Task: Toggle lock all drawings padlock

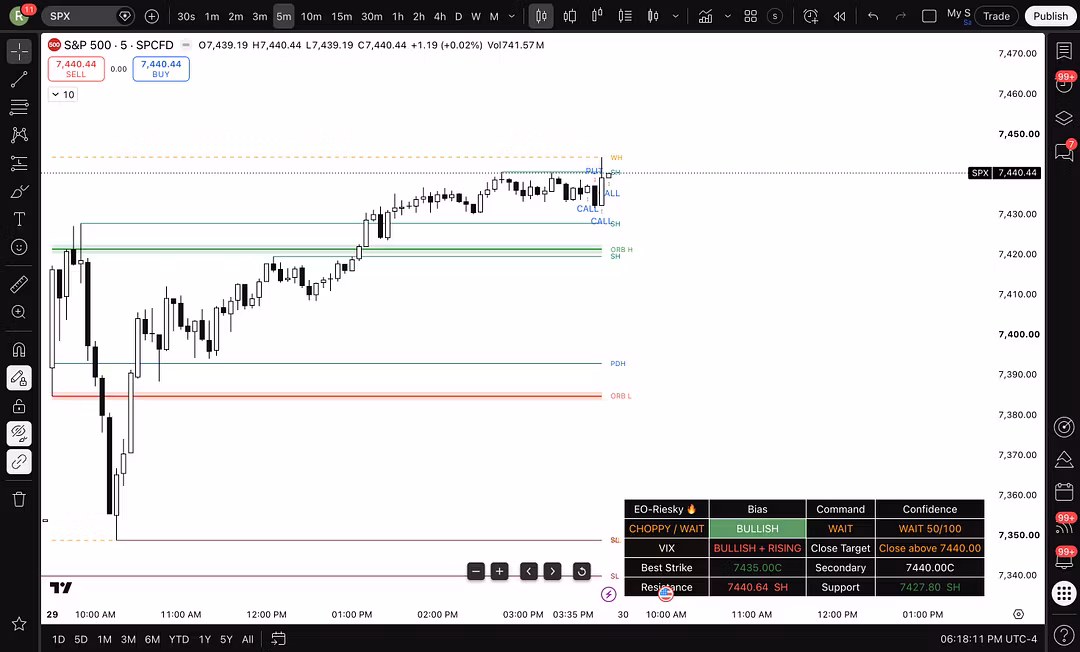Action: click(19, 406)
